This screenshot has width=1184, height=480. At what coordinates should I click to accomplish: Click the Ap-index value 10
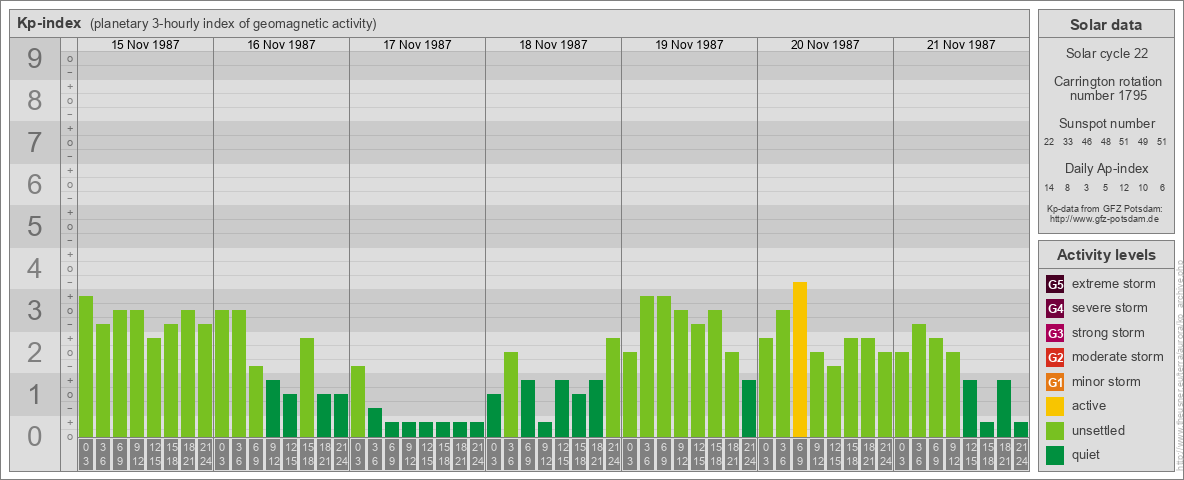click(1143, 187)
